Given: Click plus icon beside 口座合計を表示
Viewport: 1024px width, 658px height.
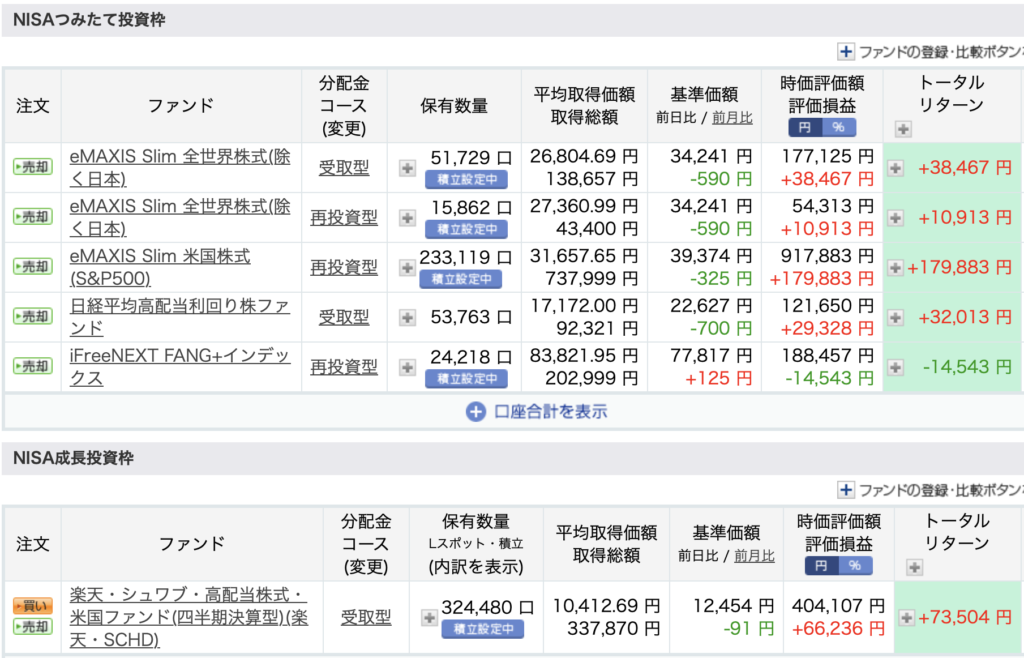Looking at the screenshot, I should pos(475,411).
